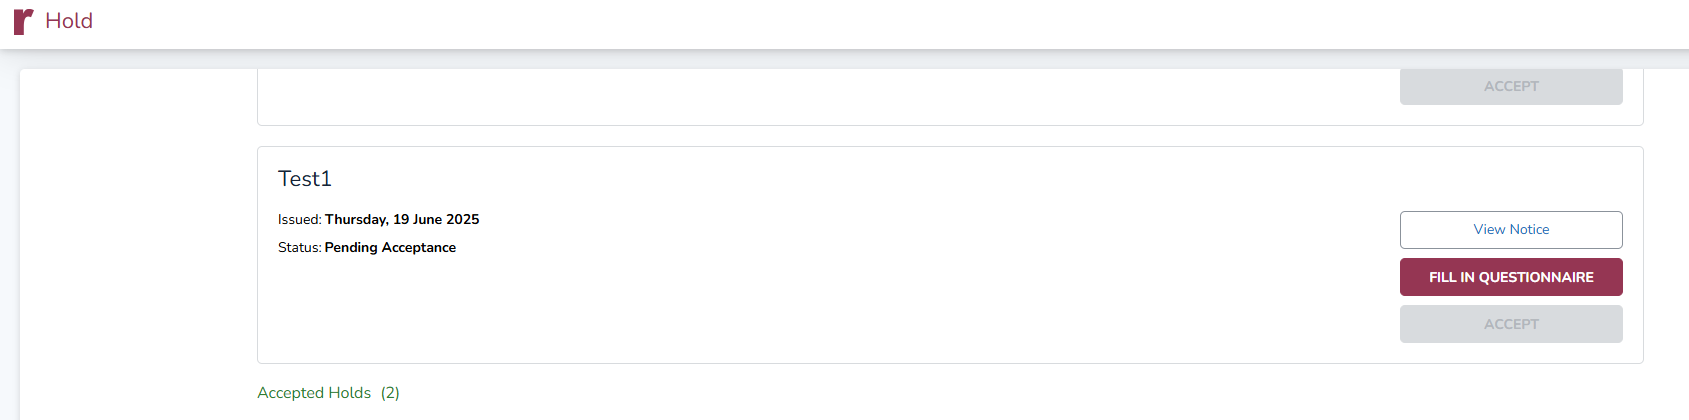Click the 'Status:' label in Test1
This screenshot has width=1689, height=420.
[x=299, y=247]
